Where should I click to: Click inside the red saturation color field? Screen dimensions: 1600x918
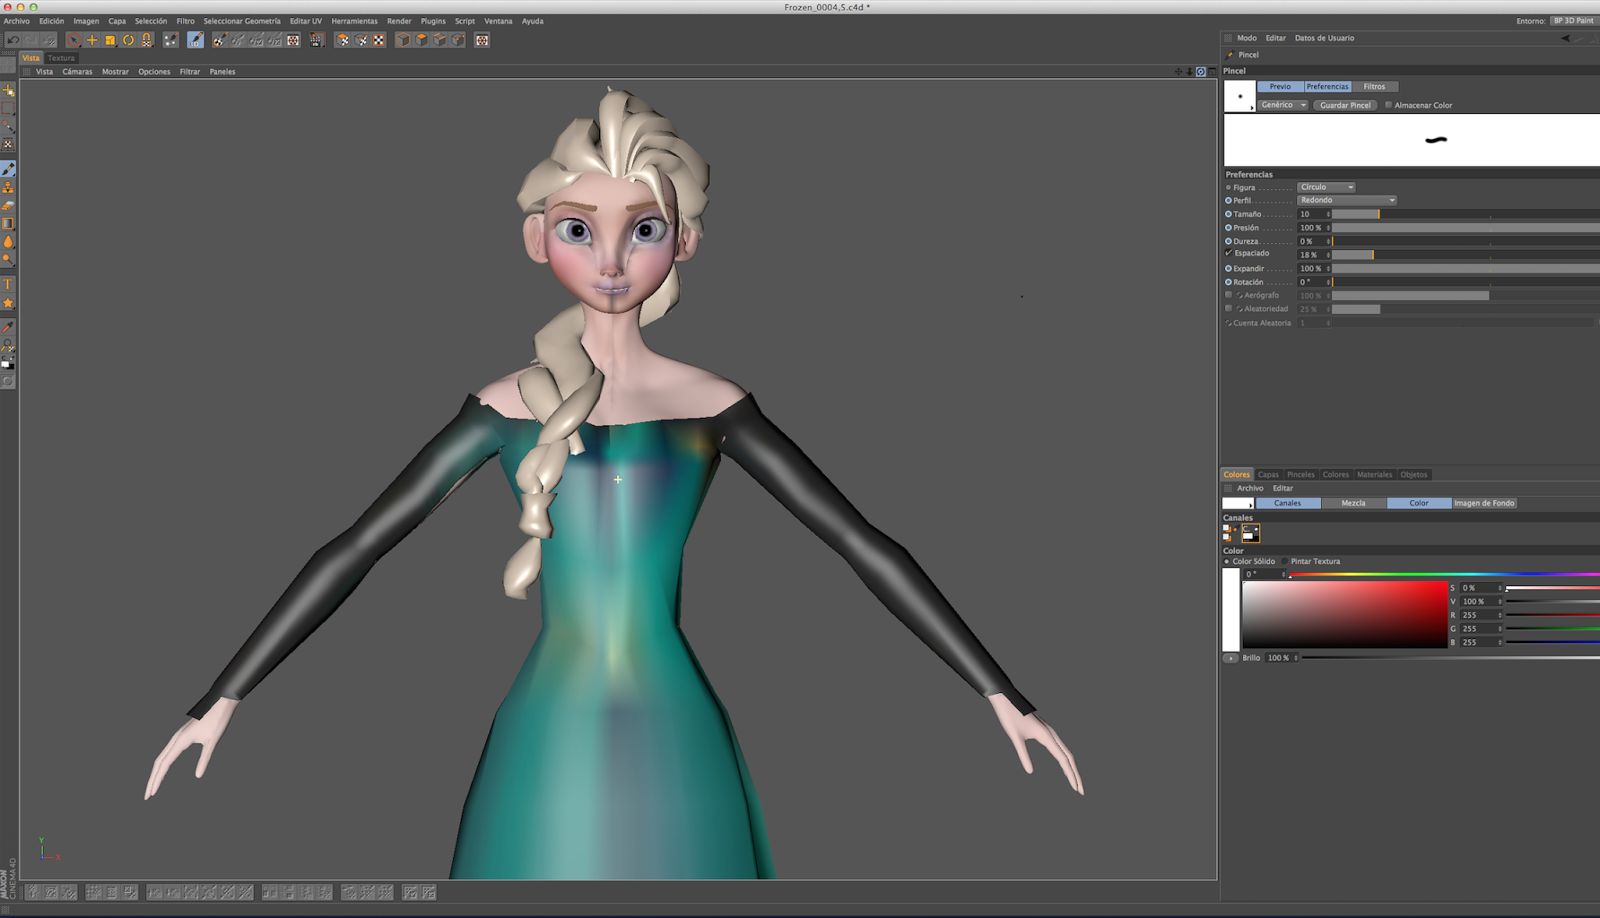click(1345, 615)
